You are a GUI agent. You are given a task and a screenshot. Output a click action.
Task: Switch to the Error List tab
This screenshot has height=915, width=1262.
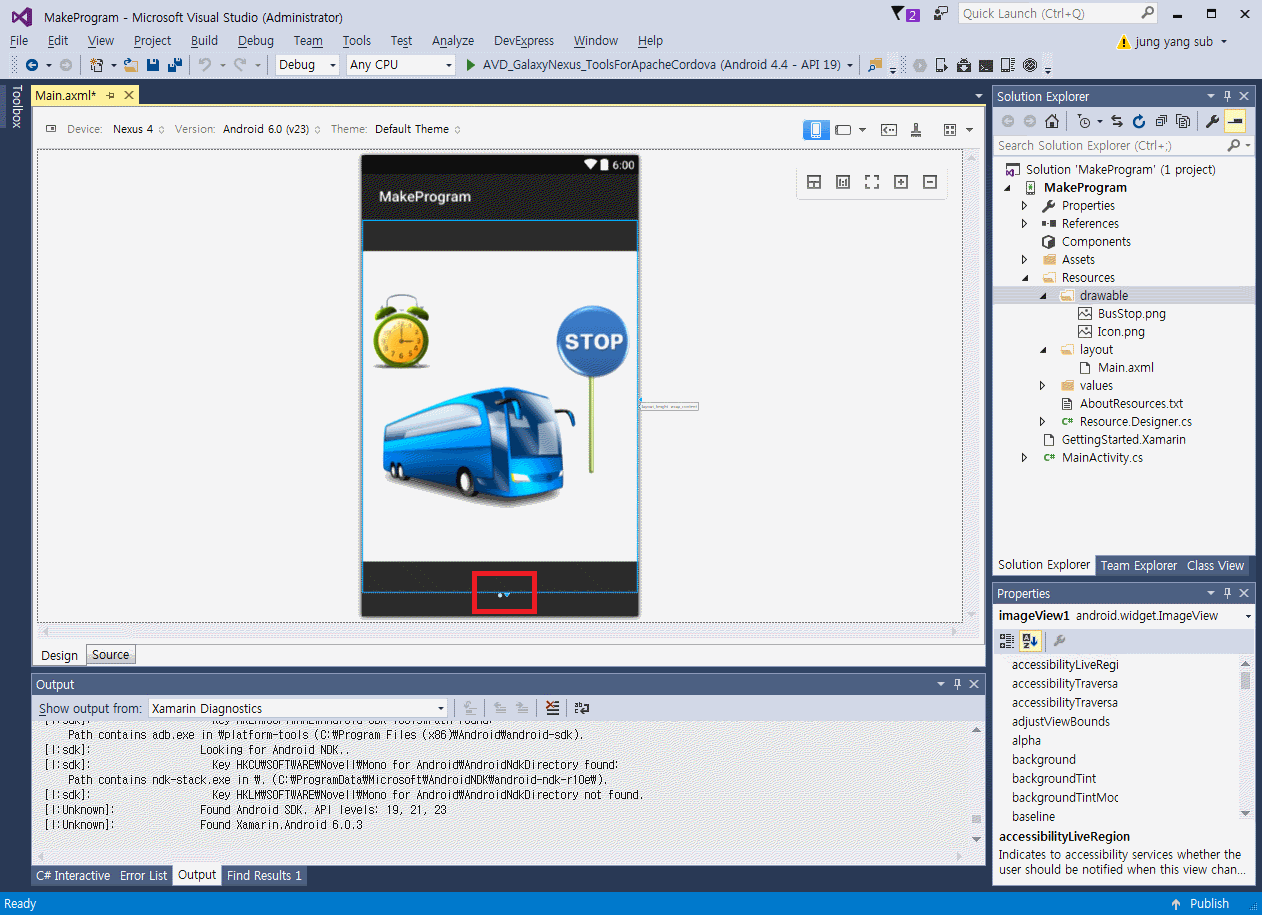coord(144,875)
